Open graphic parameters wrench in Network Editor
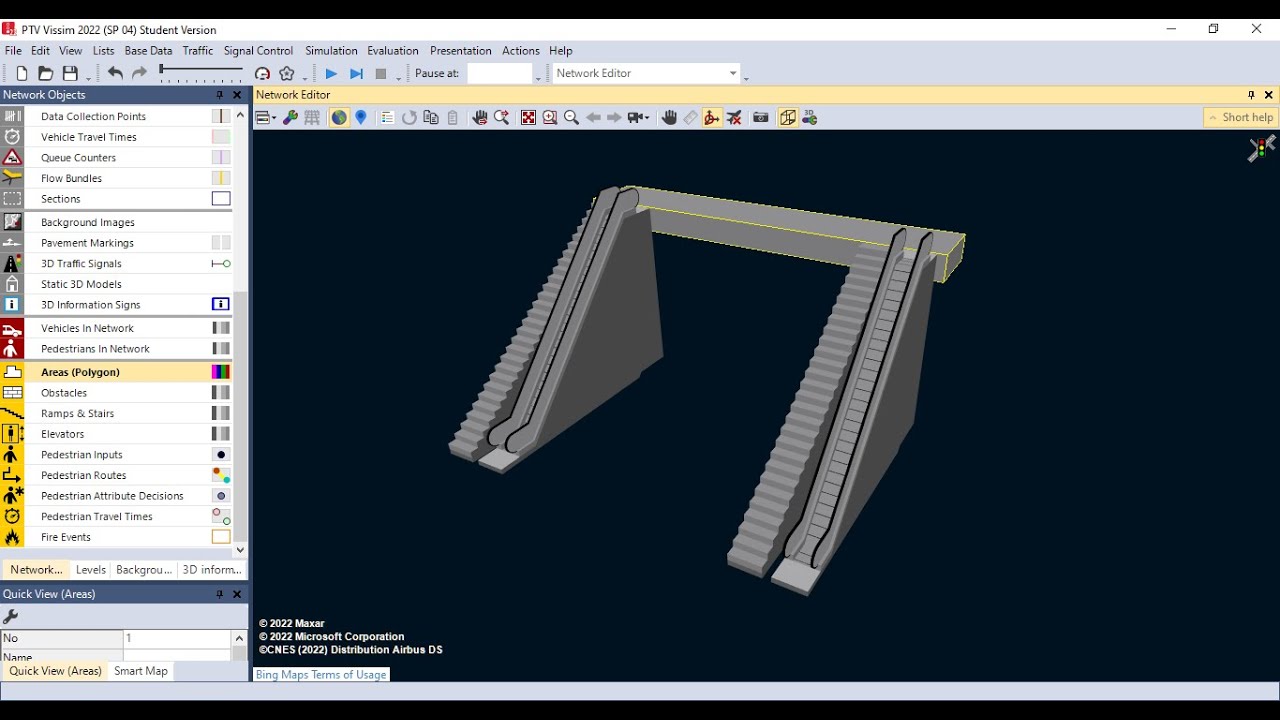 click(x=290, y=117)
